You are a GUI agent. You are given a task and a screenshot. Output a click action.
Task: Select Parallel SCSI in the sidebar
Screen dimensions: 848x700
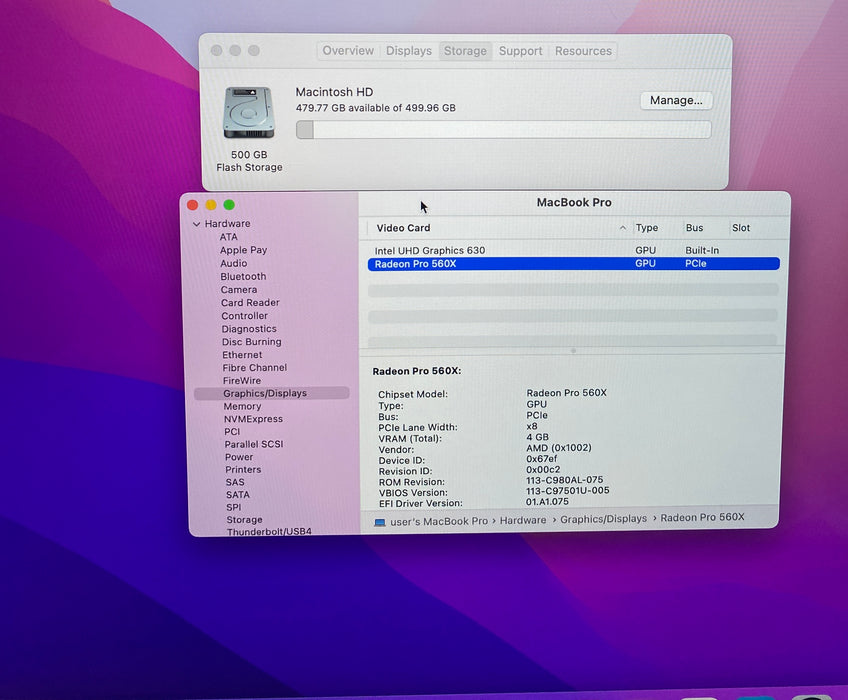tap(254, 444)
